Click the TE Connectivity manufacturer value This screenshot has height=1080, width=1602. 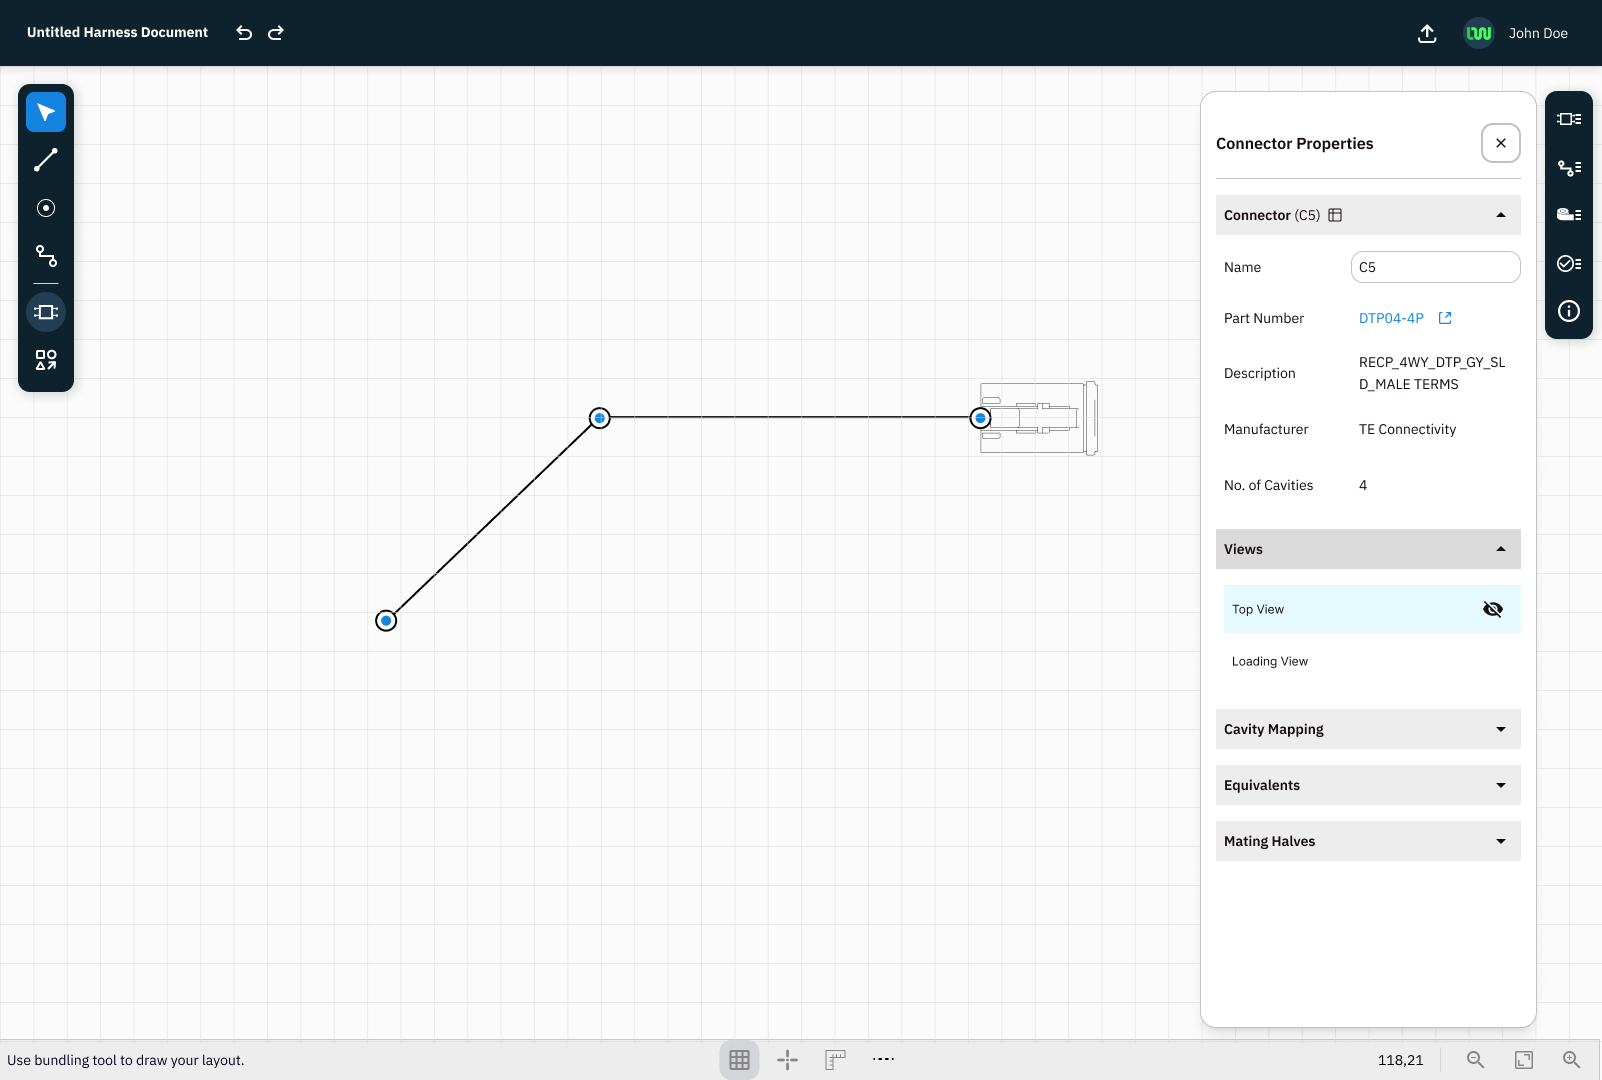coord(1407,429)
